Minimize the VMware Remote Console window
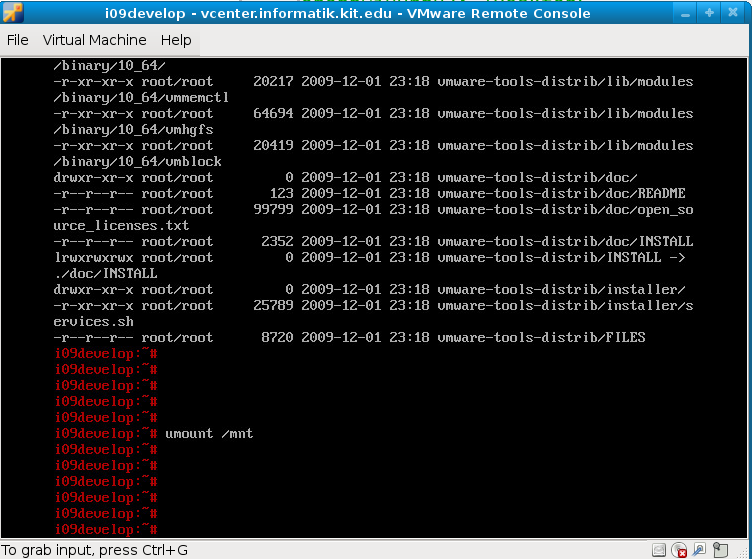 pyautogui.click(x=687, y=13)
